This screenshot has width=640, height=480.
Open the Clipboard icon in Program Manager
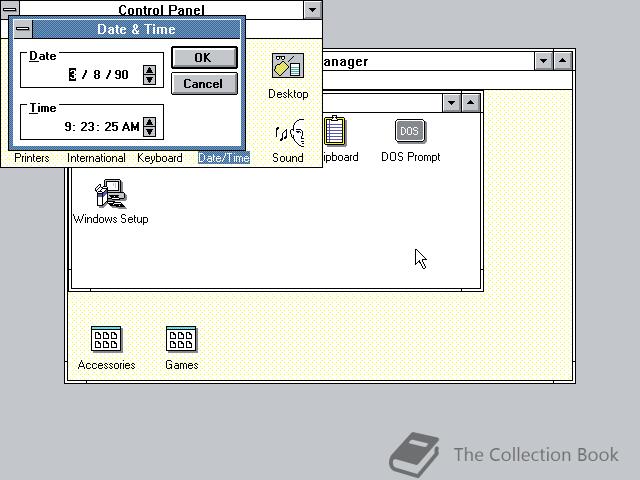tap(335, 131)
